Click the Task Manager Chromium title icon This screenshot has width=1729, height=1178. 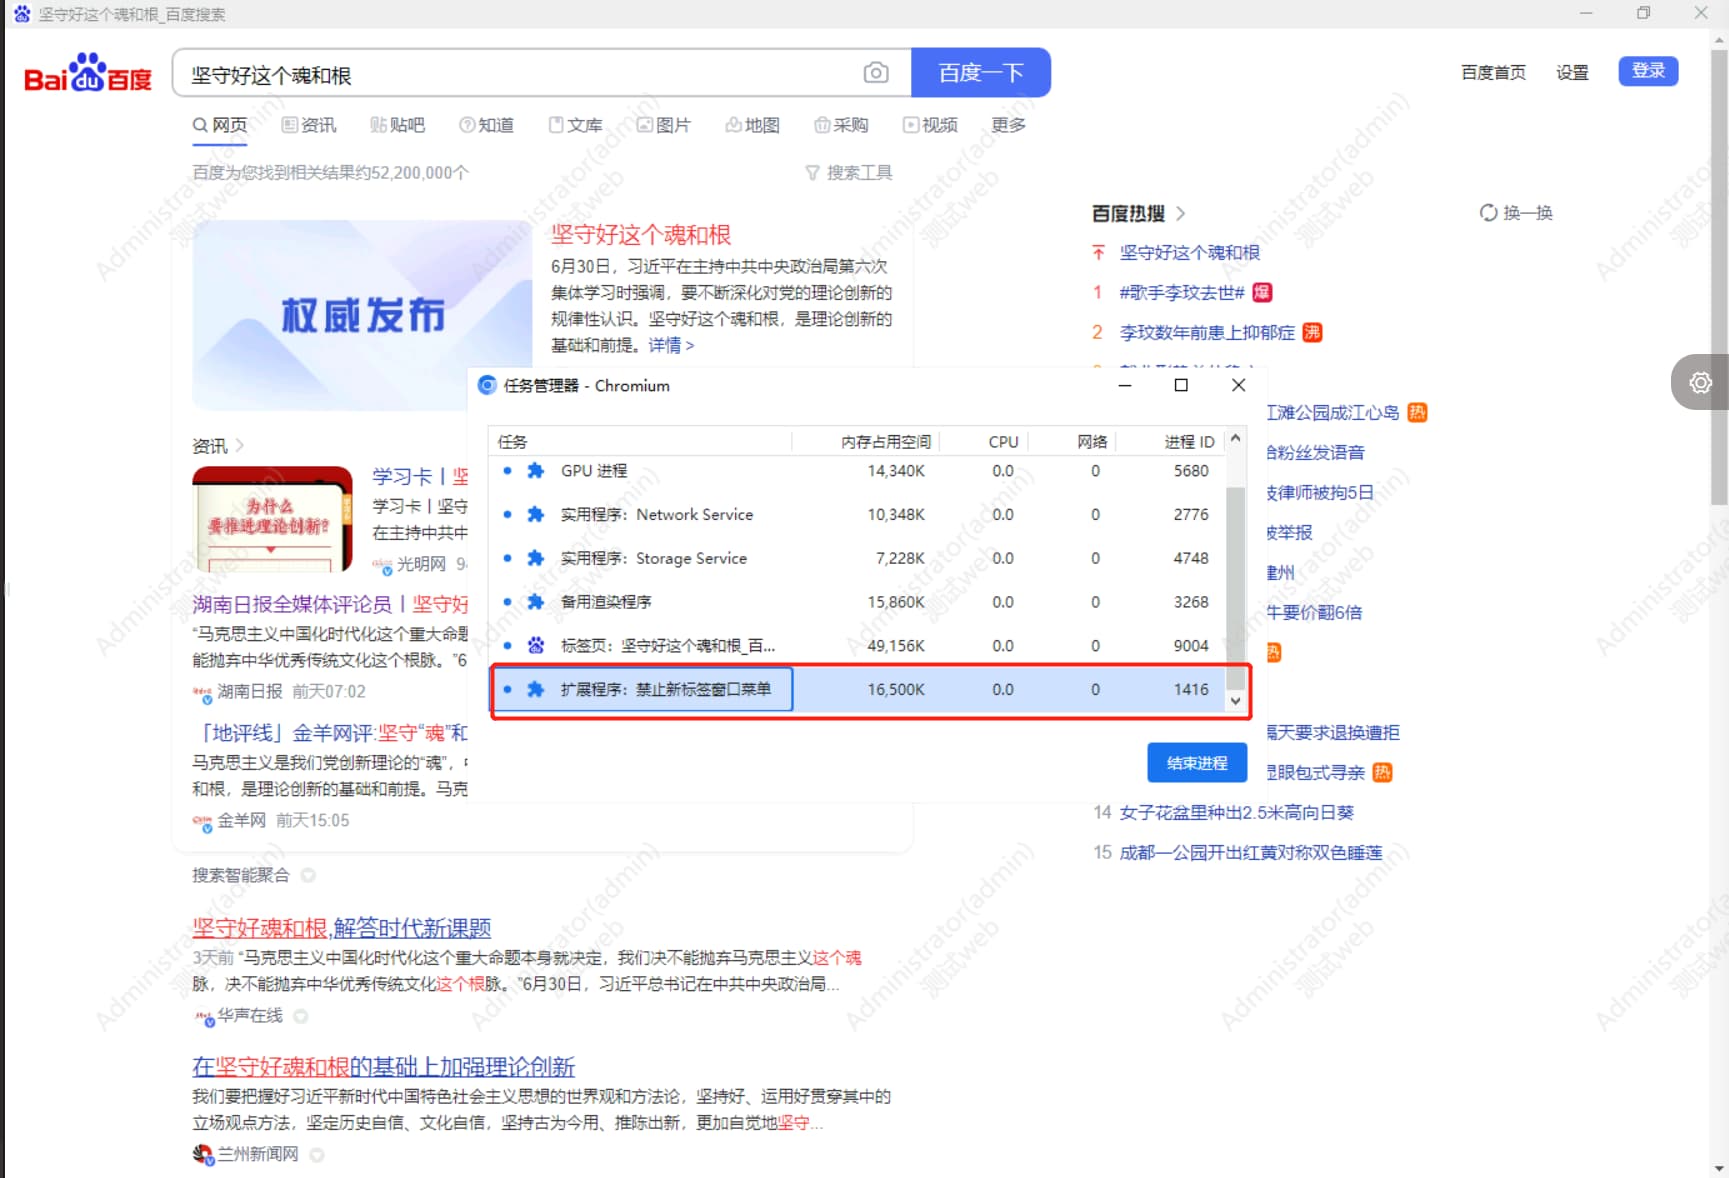pos(487,385)
